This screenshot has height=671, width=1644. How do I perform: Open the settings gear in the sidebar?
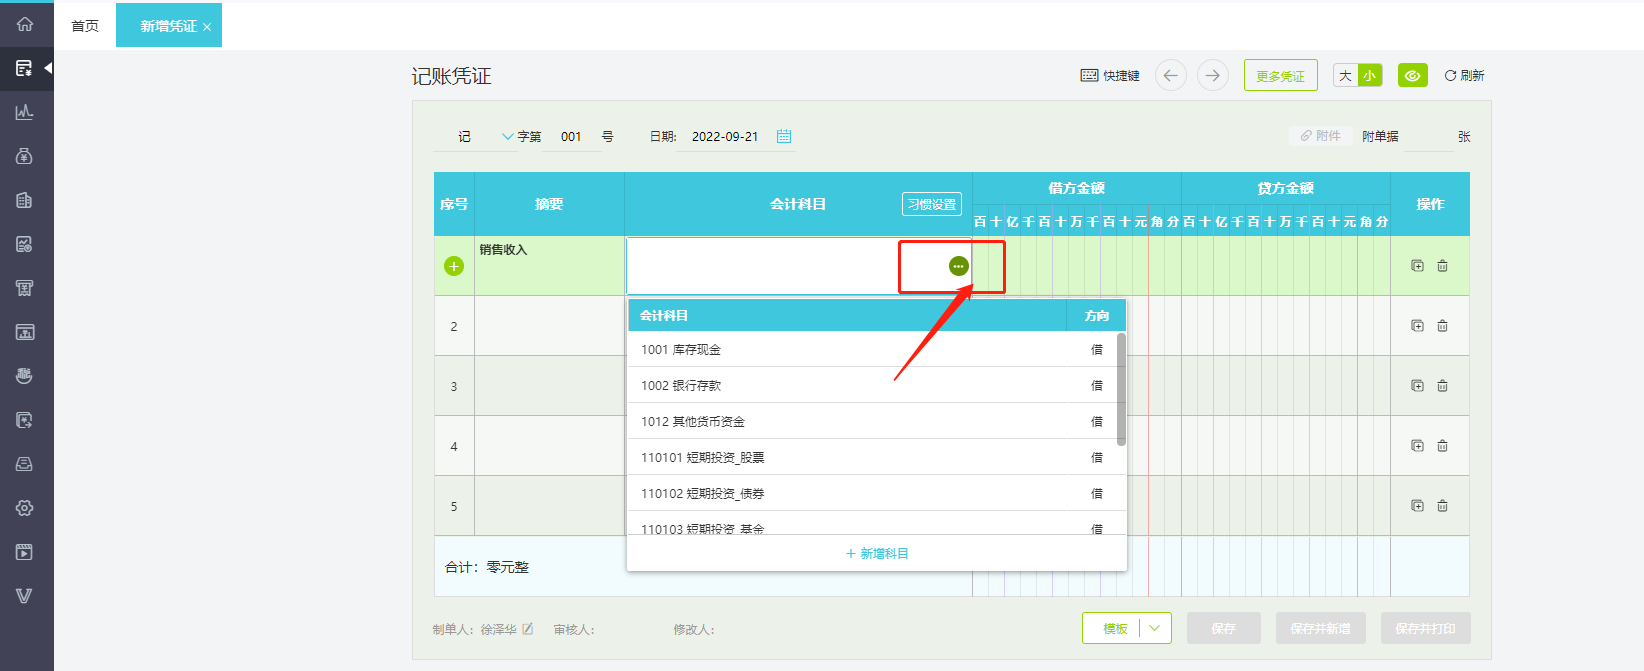point(25,508)
